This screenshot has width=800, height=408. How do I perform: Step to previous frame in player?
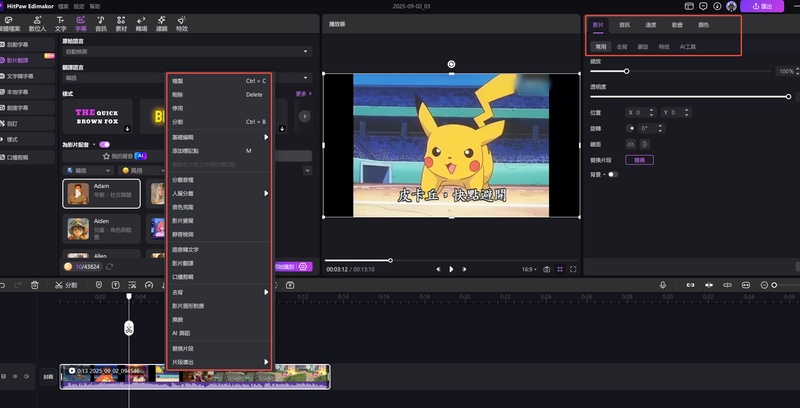[438, 269]
